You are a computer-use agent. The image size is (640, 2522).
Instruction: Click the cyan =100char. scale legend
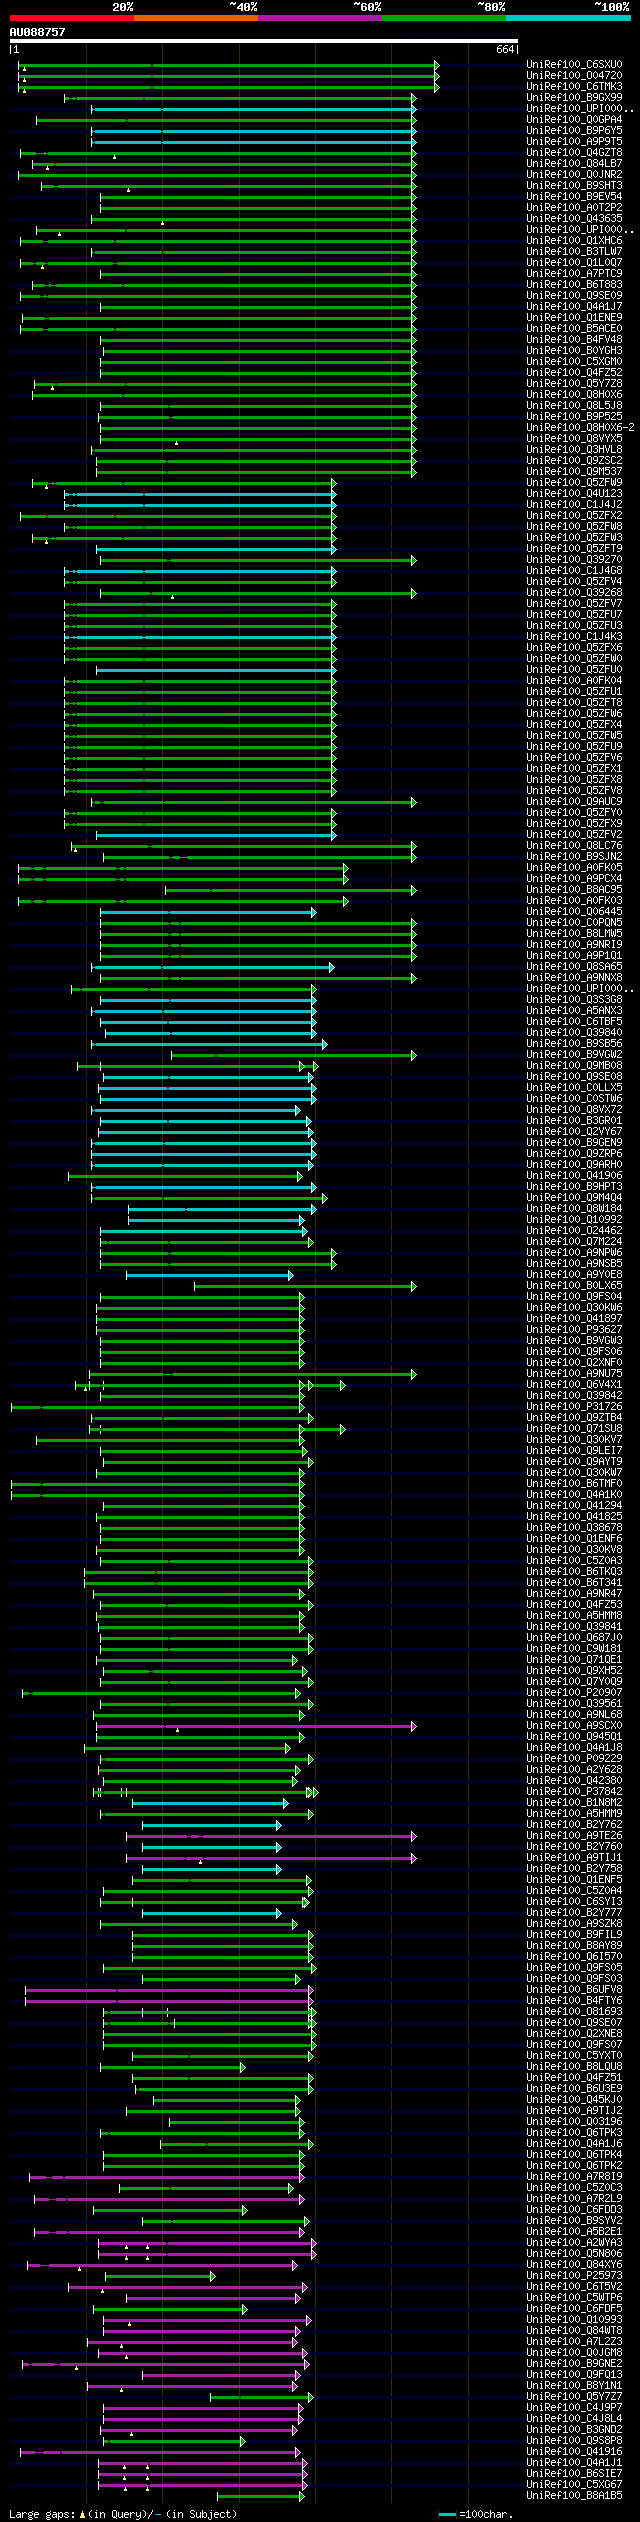476,2514
